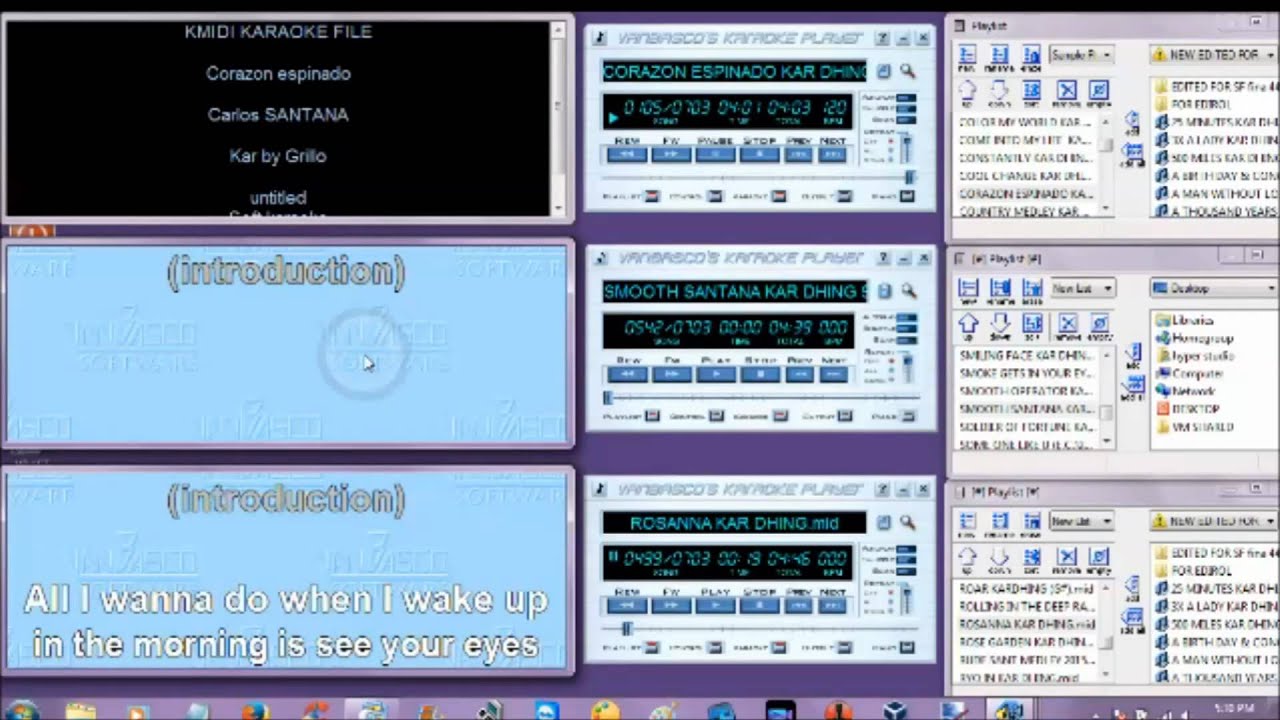The image size is (1280, 720).
Task: Select Libraries in middle Playlist folder tree
Action: click(1184, 320)
